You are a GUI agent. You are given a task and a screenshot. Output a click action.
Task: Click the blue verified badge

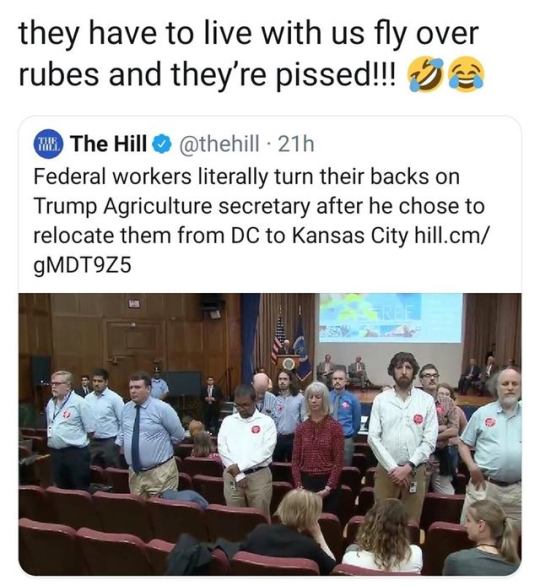(x=163, y=145)
